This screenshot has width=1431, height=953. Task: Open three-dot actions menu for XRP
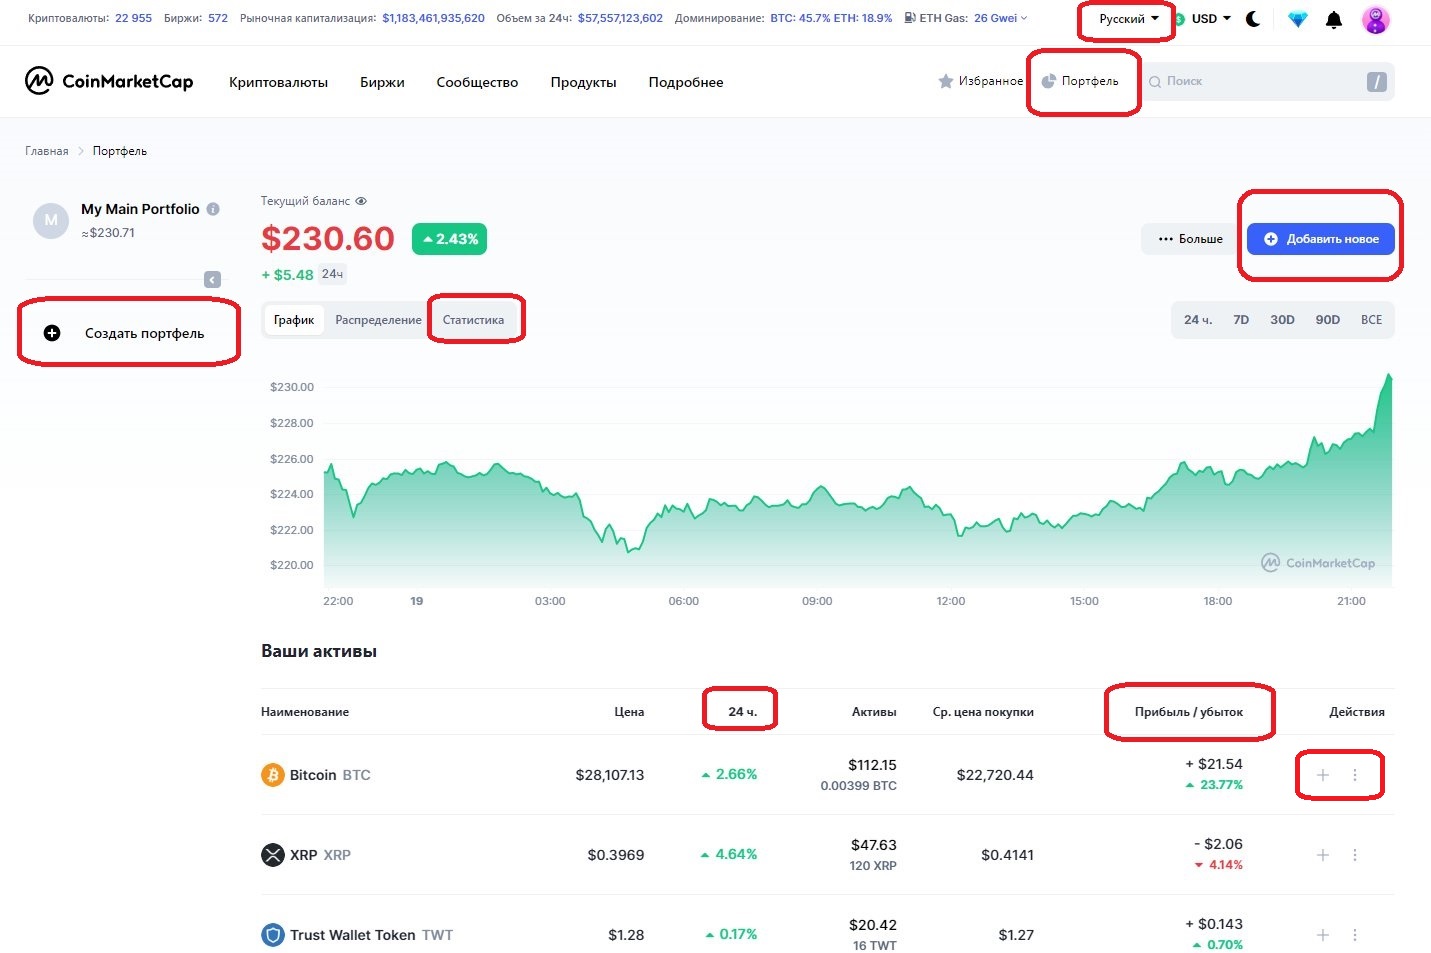pos(1355,855)
